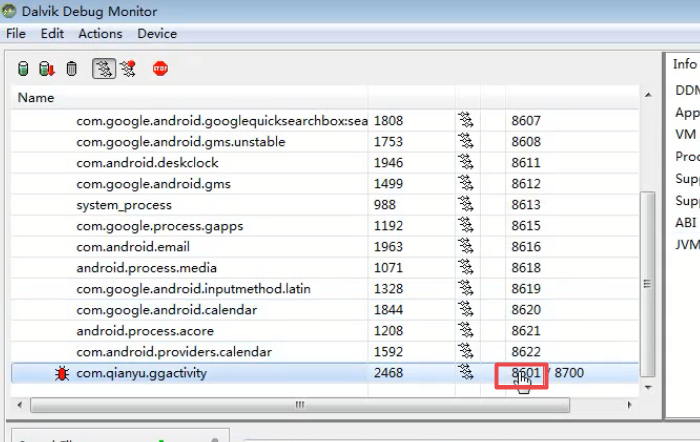The width and height of the screenshot is (700, 442).
Task: Click the horizontal scrollbar left arrow
Action: (x=19, y=405)
